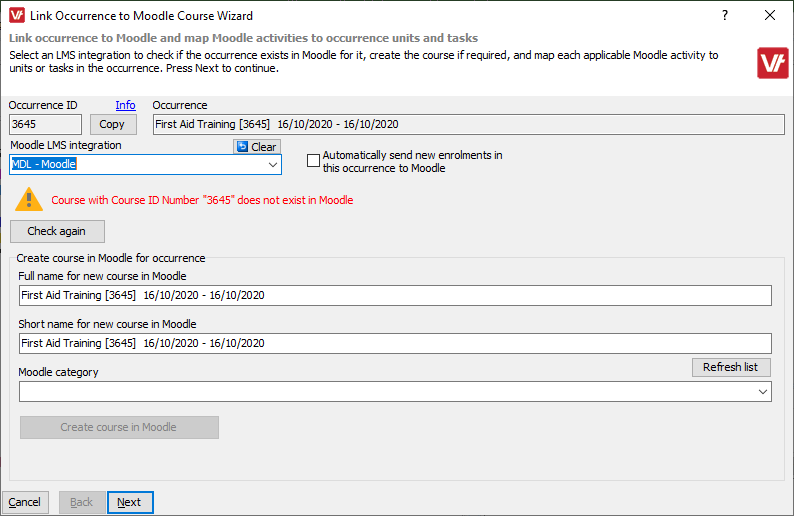Image resolution: width=794 pixels, height=516 pixels.
Task: Cancel the wizard
Action: pos(25,502)
